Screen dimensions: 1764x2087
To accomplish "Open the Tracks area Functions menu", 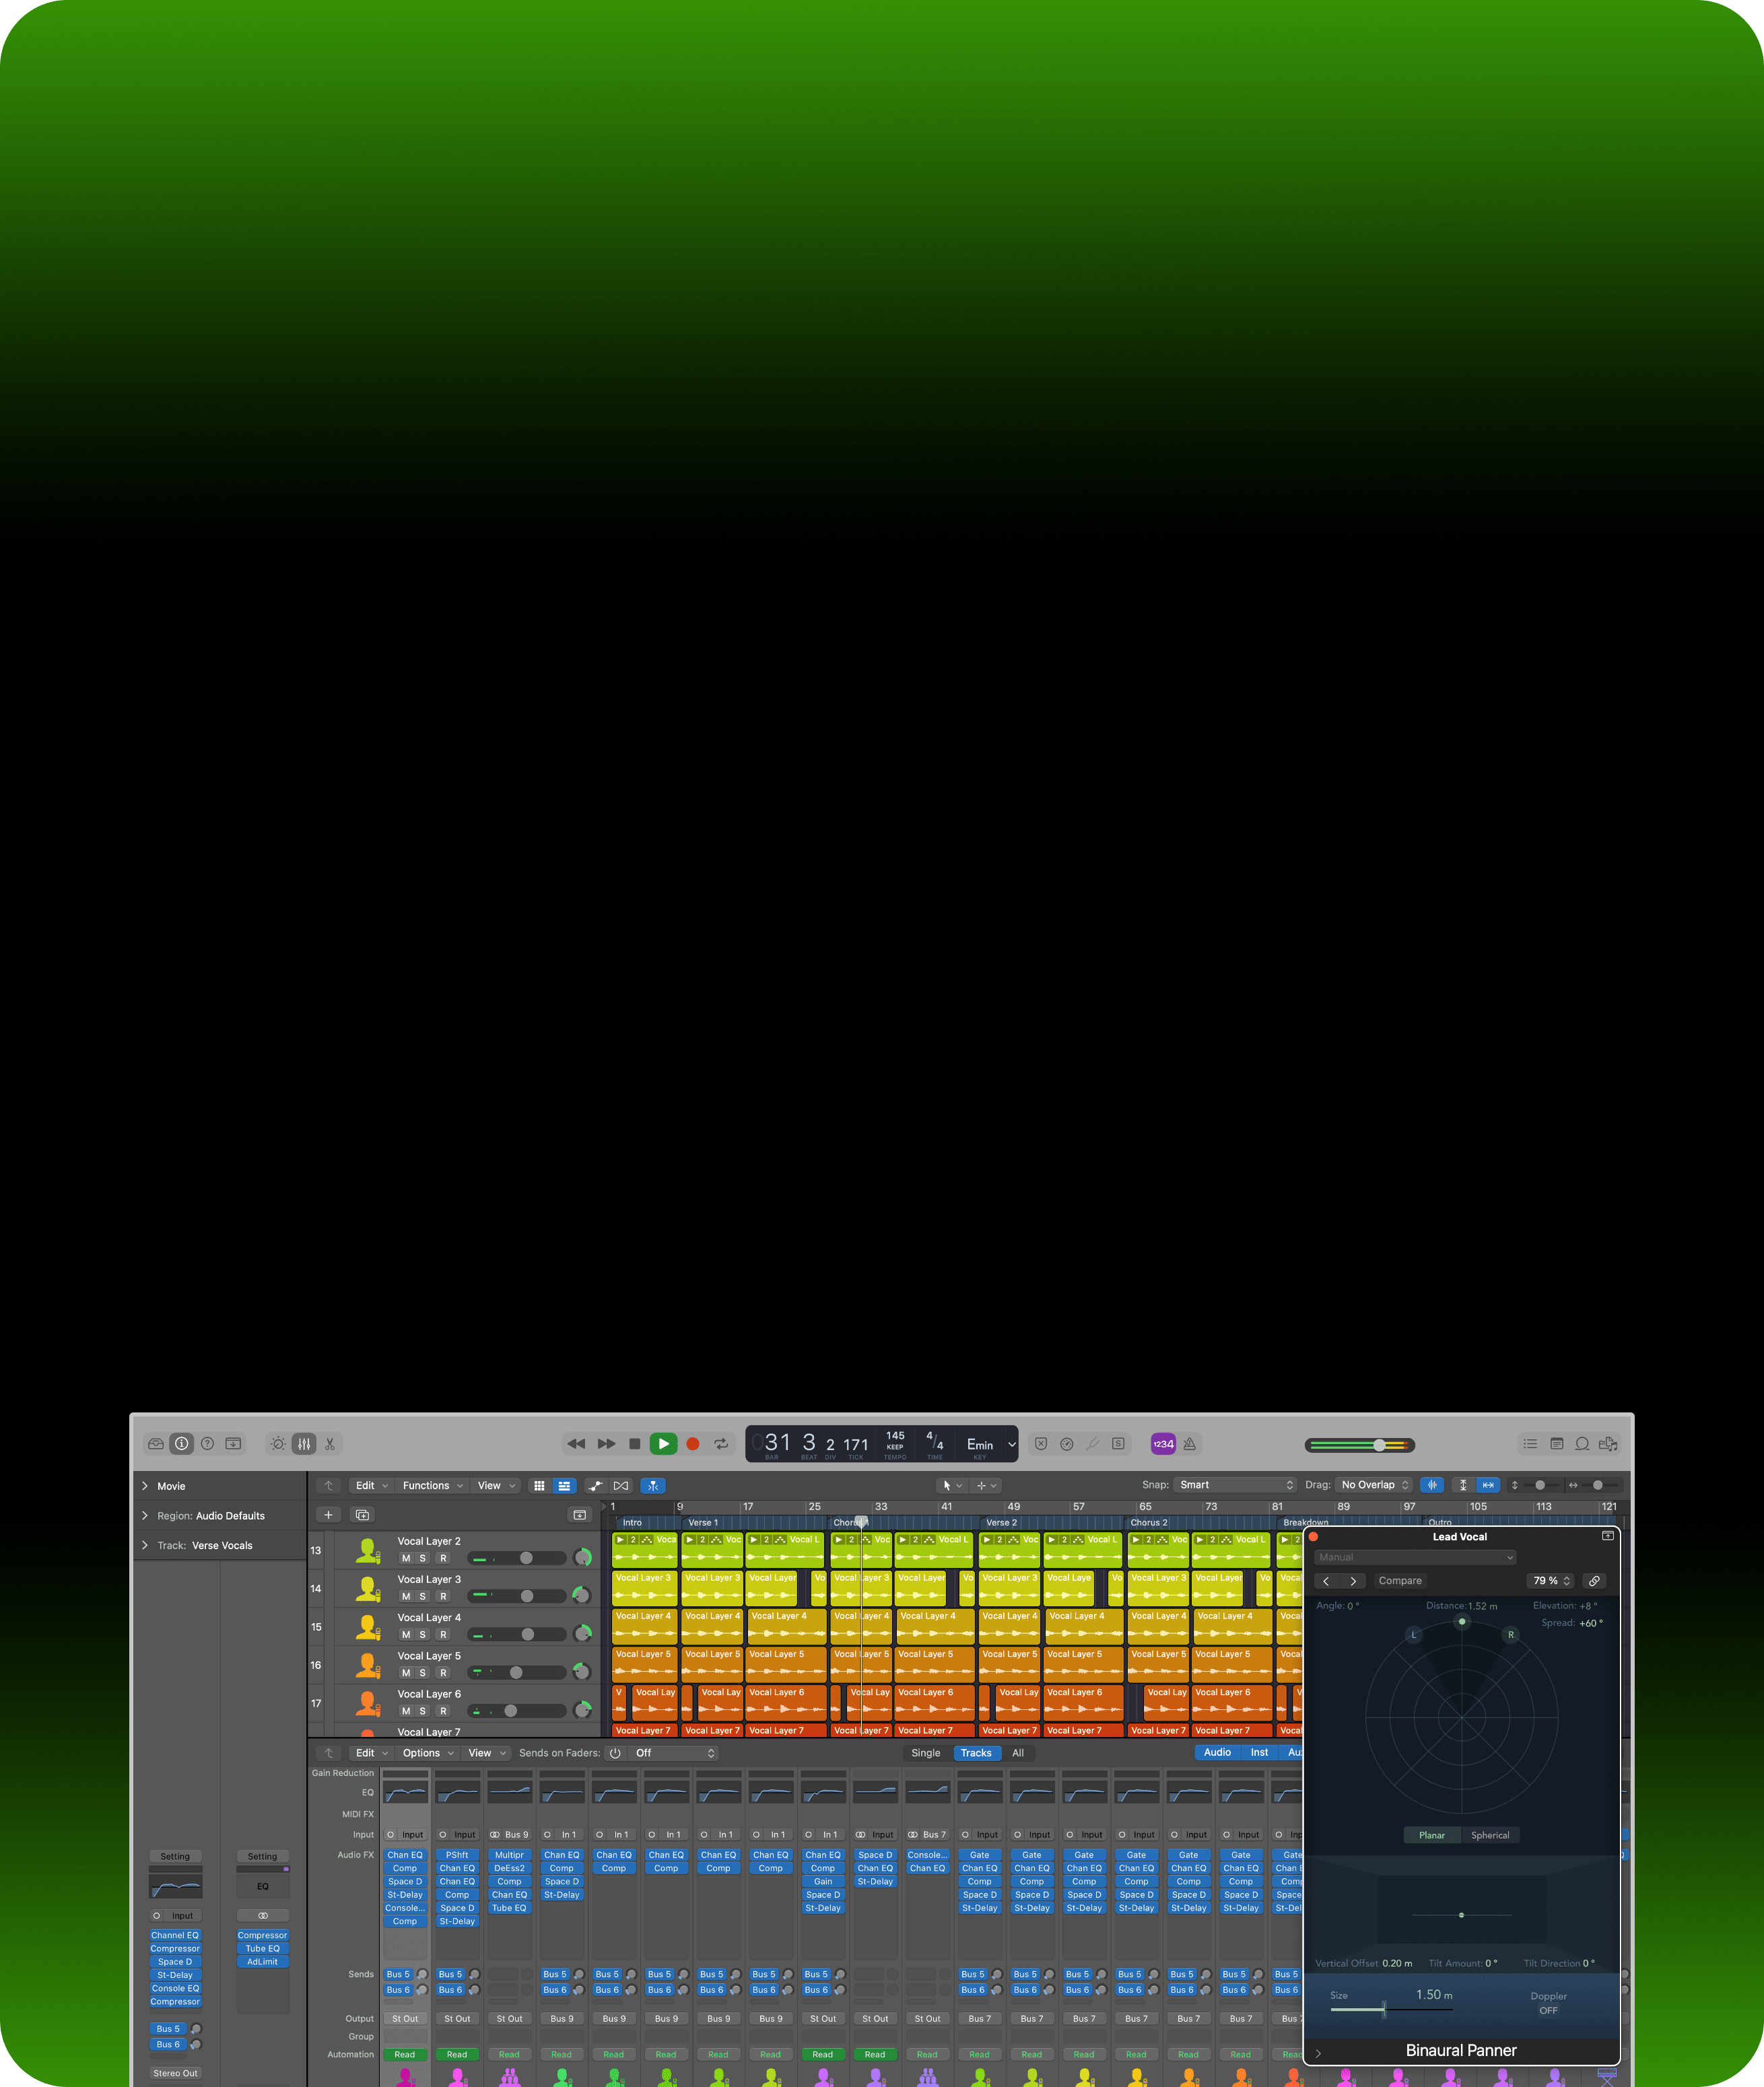I will point(433,1486).
